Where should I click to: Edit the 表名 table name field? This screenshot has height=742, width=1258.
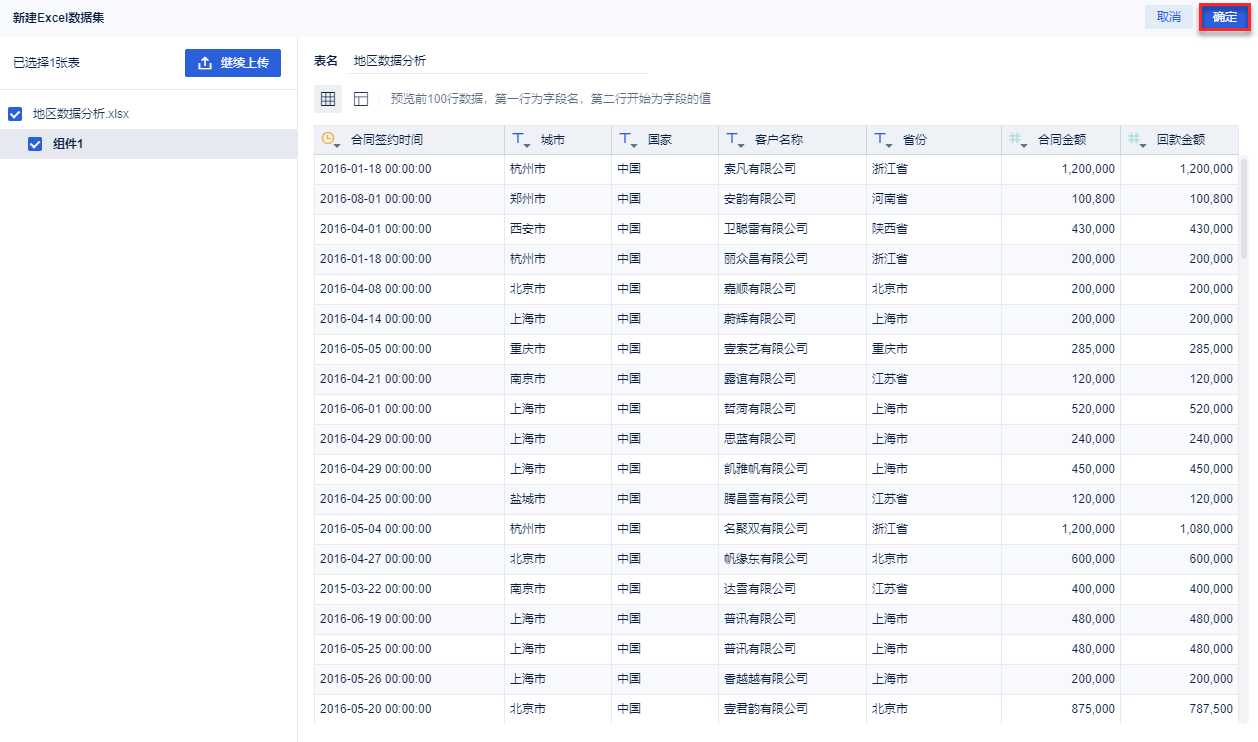498,61
